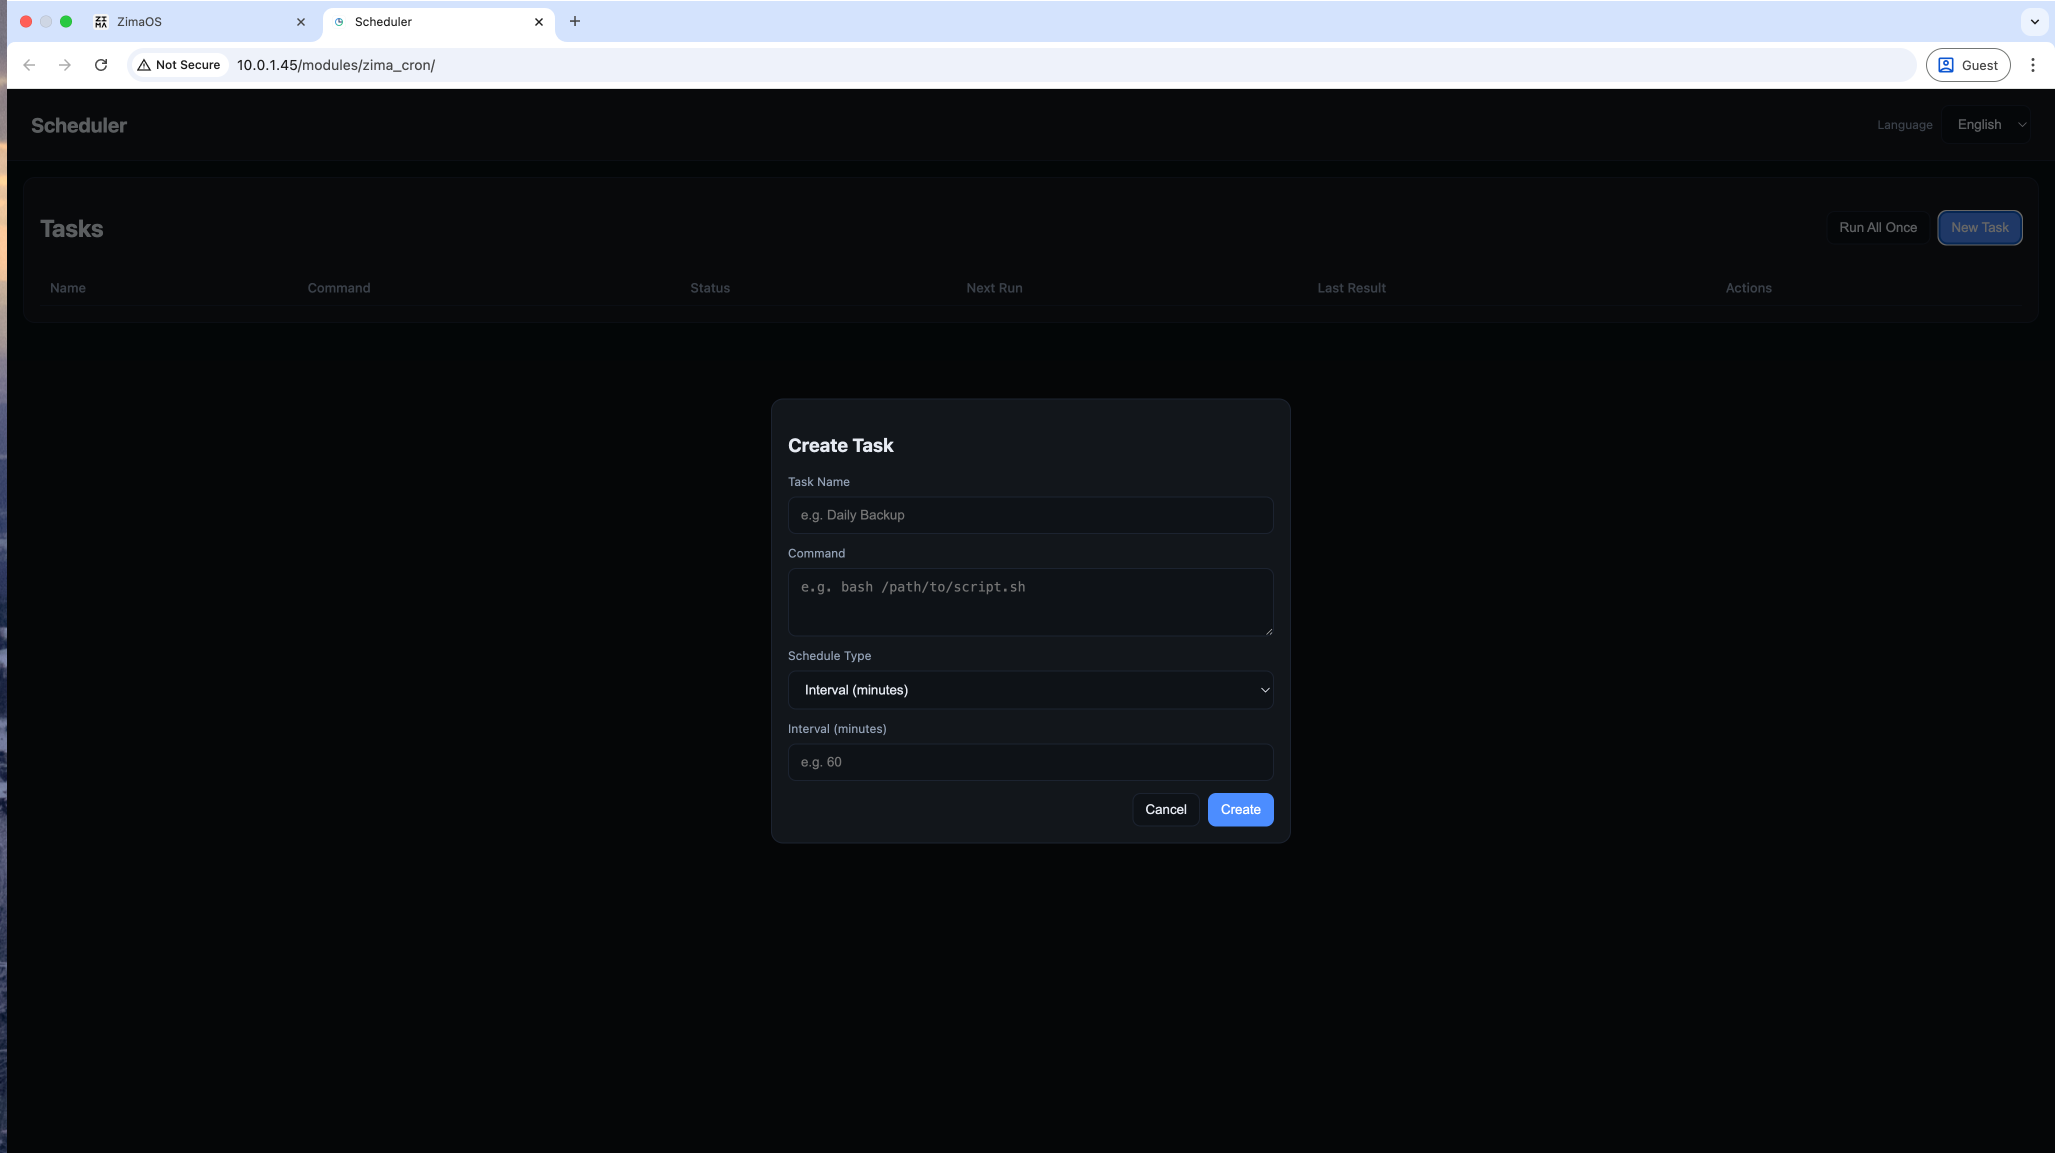The height and width of the screenshot is (1153, 2055).
Task: Click the Task Name field
Action: click(x=1030, y=515)
